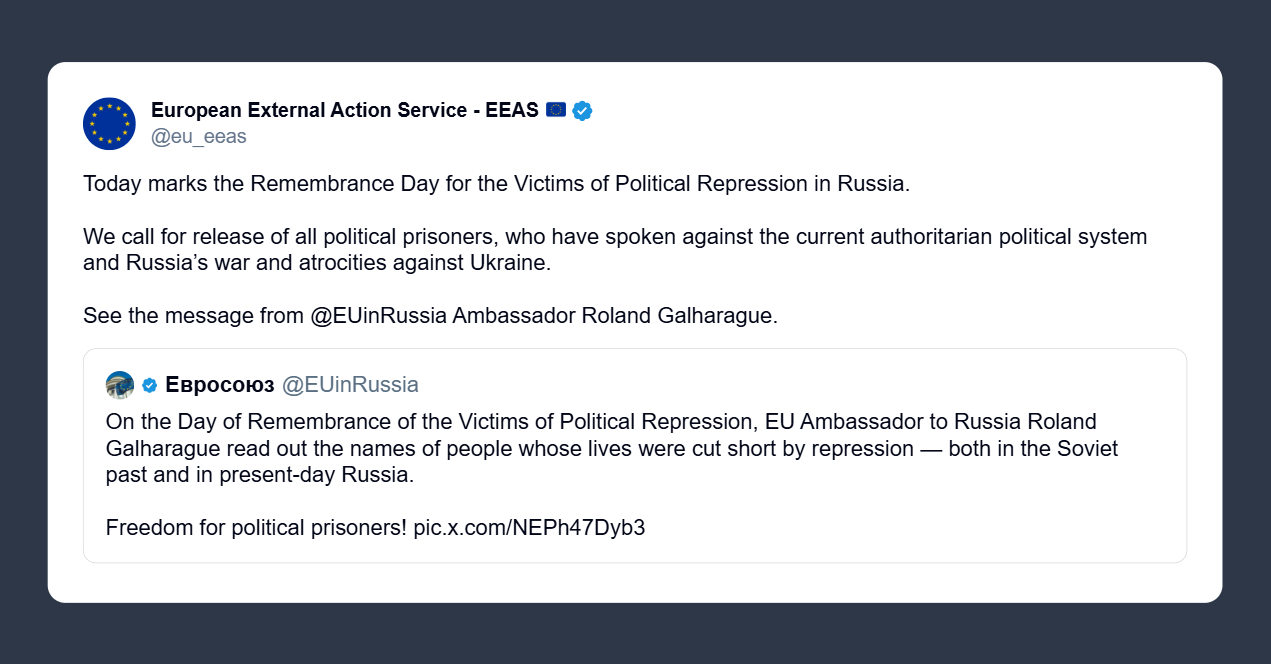Click the verified badge before Евросоюз

point(149,385)
